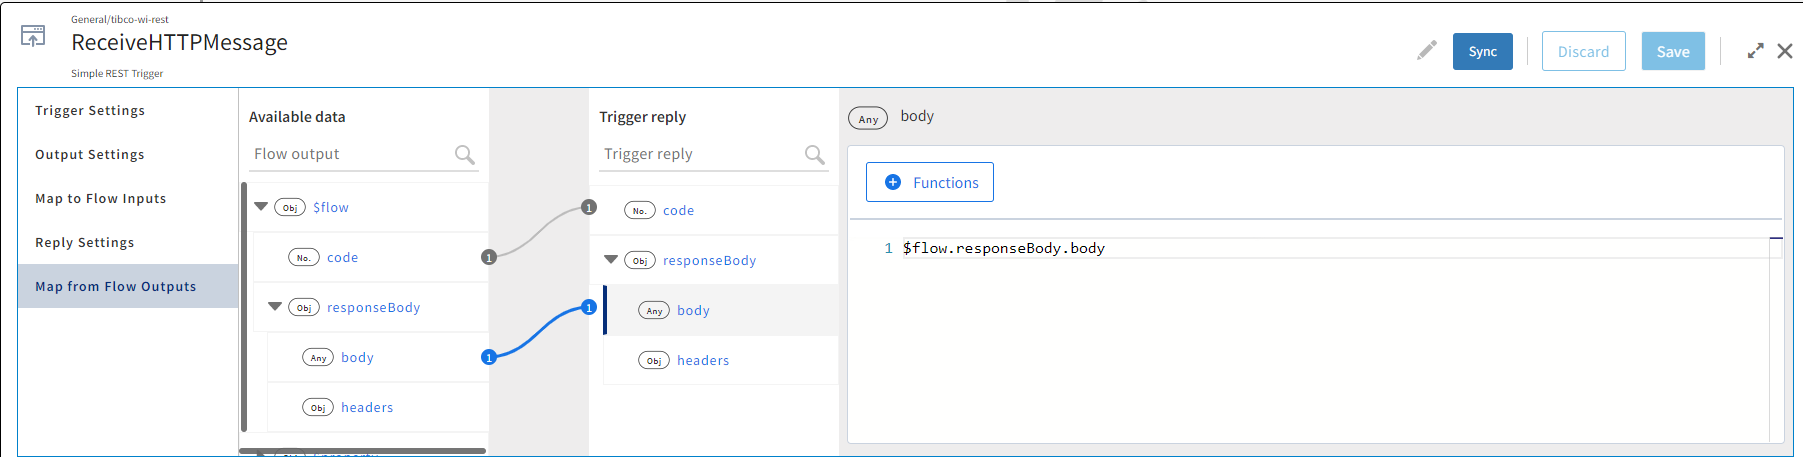1803x457 pixels.
Task: Collapse responseBody under Available data
Action: (x=275, y=307)
